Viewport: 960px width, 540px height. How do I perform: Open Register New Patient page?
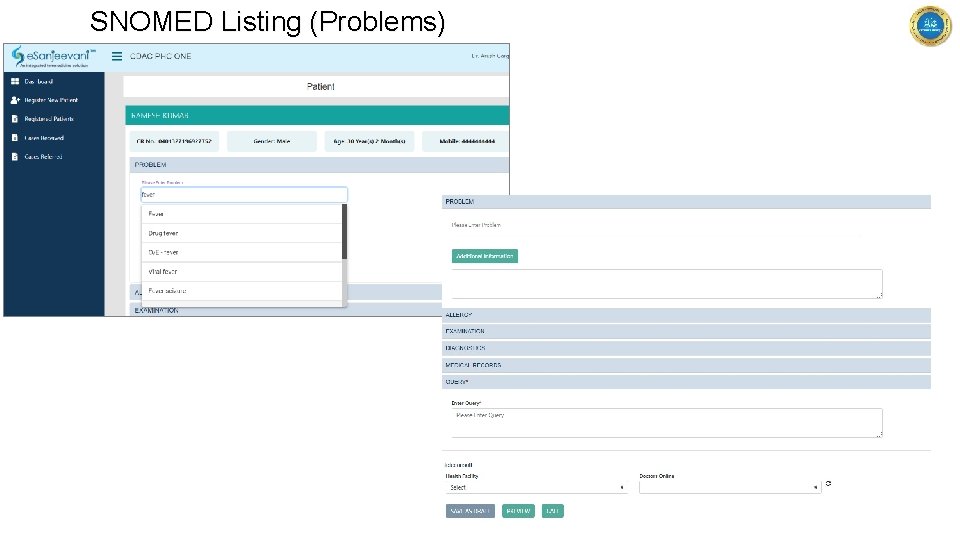(51, 100)
